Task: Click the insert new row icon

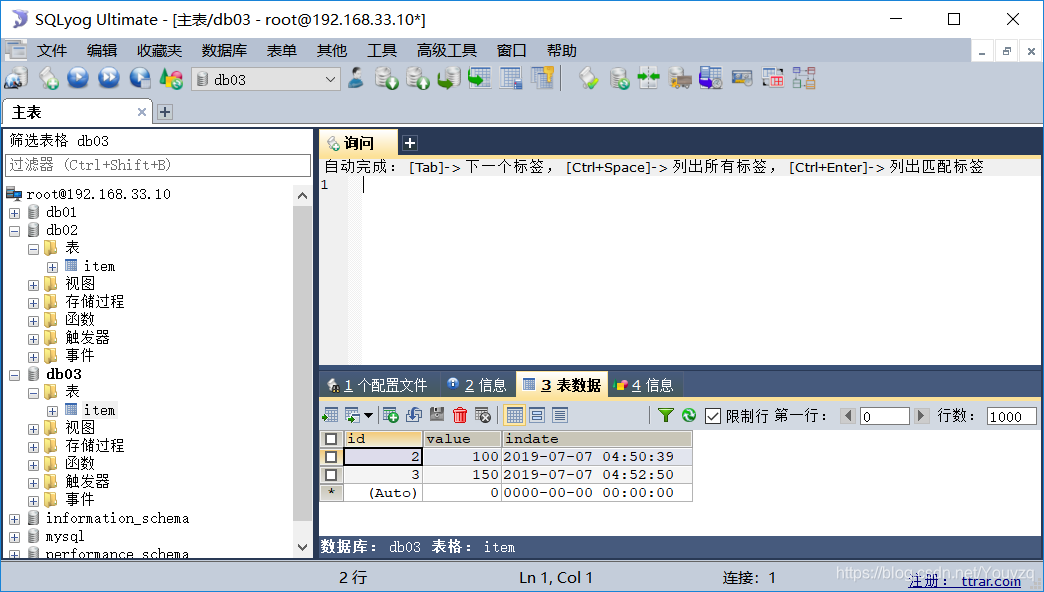Action: click(391, 416)
